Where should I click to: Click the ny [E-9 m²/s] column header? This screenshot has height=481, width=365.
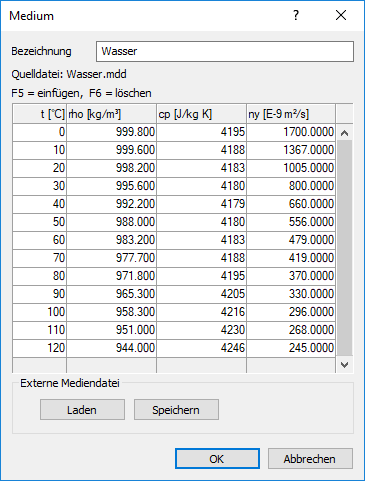pos(291,114)
